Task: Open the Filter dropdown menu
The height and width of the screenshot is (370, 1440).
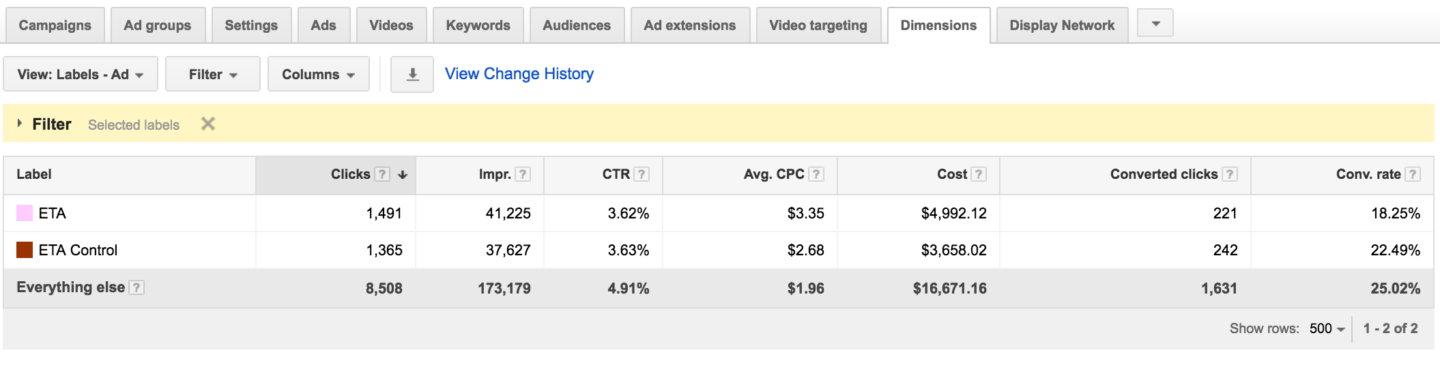Action: point(213,74)
